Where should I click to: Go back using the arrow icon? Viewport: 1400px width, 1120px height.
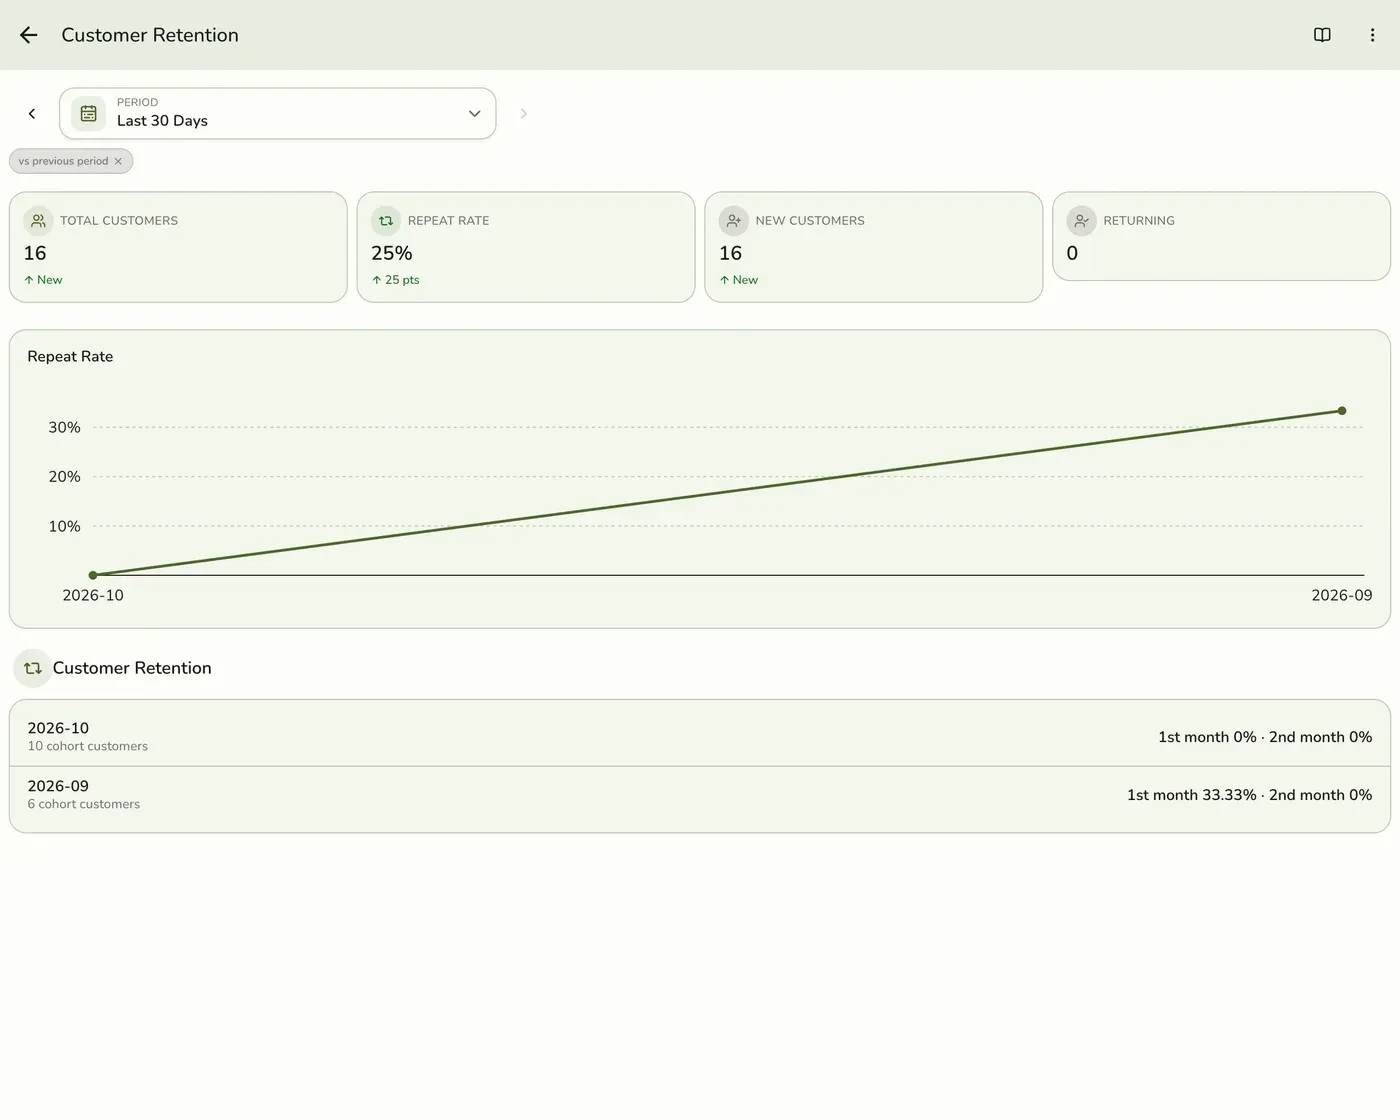29,35
